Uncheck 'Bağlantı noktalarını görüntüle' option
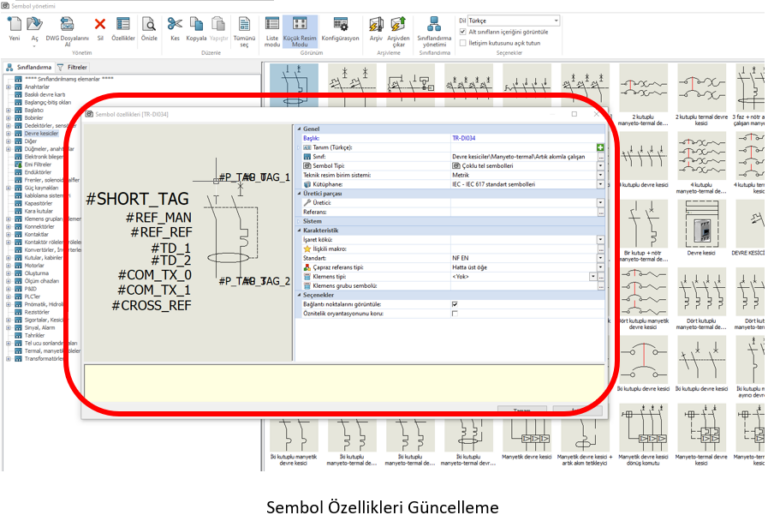Screen dimensions: 768x521 (x=454, y=304)
